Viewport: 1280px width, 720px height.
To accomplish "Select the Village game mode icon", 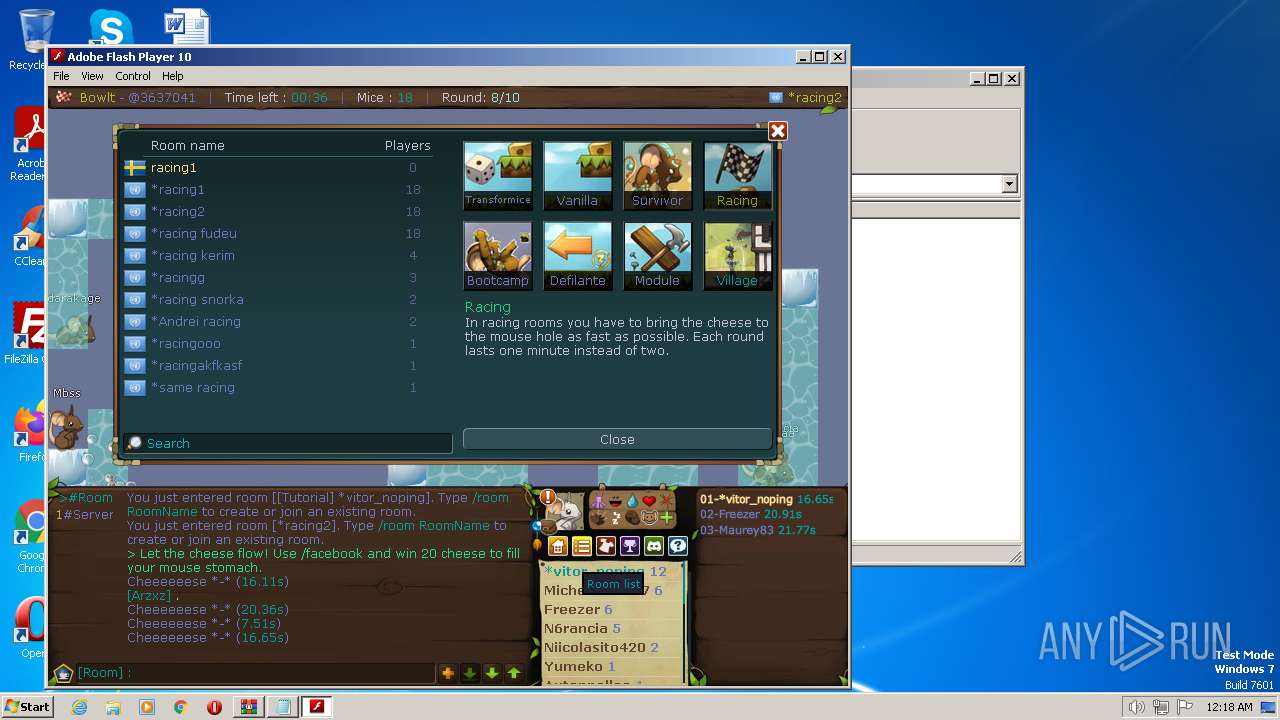I will pos(737,255).
